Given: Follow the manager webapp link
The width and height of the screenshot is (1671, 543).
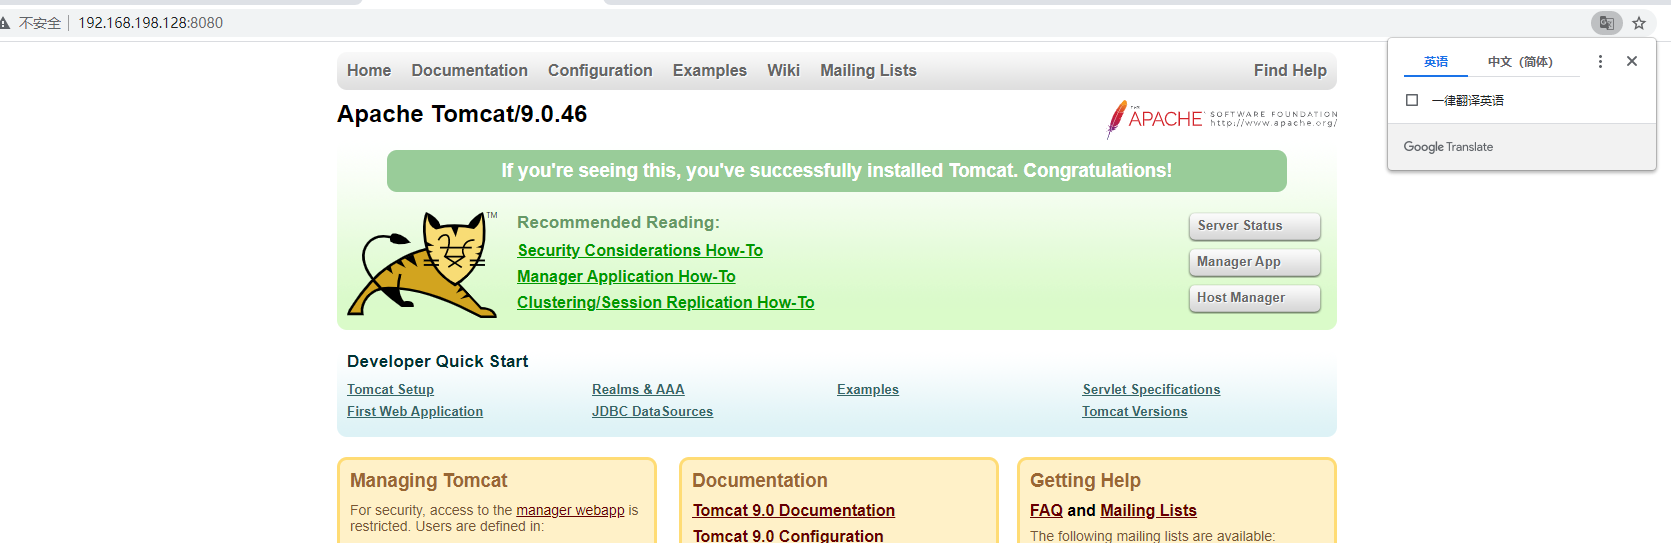Looking at the screenshot, I should [570, 511].
